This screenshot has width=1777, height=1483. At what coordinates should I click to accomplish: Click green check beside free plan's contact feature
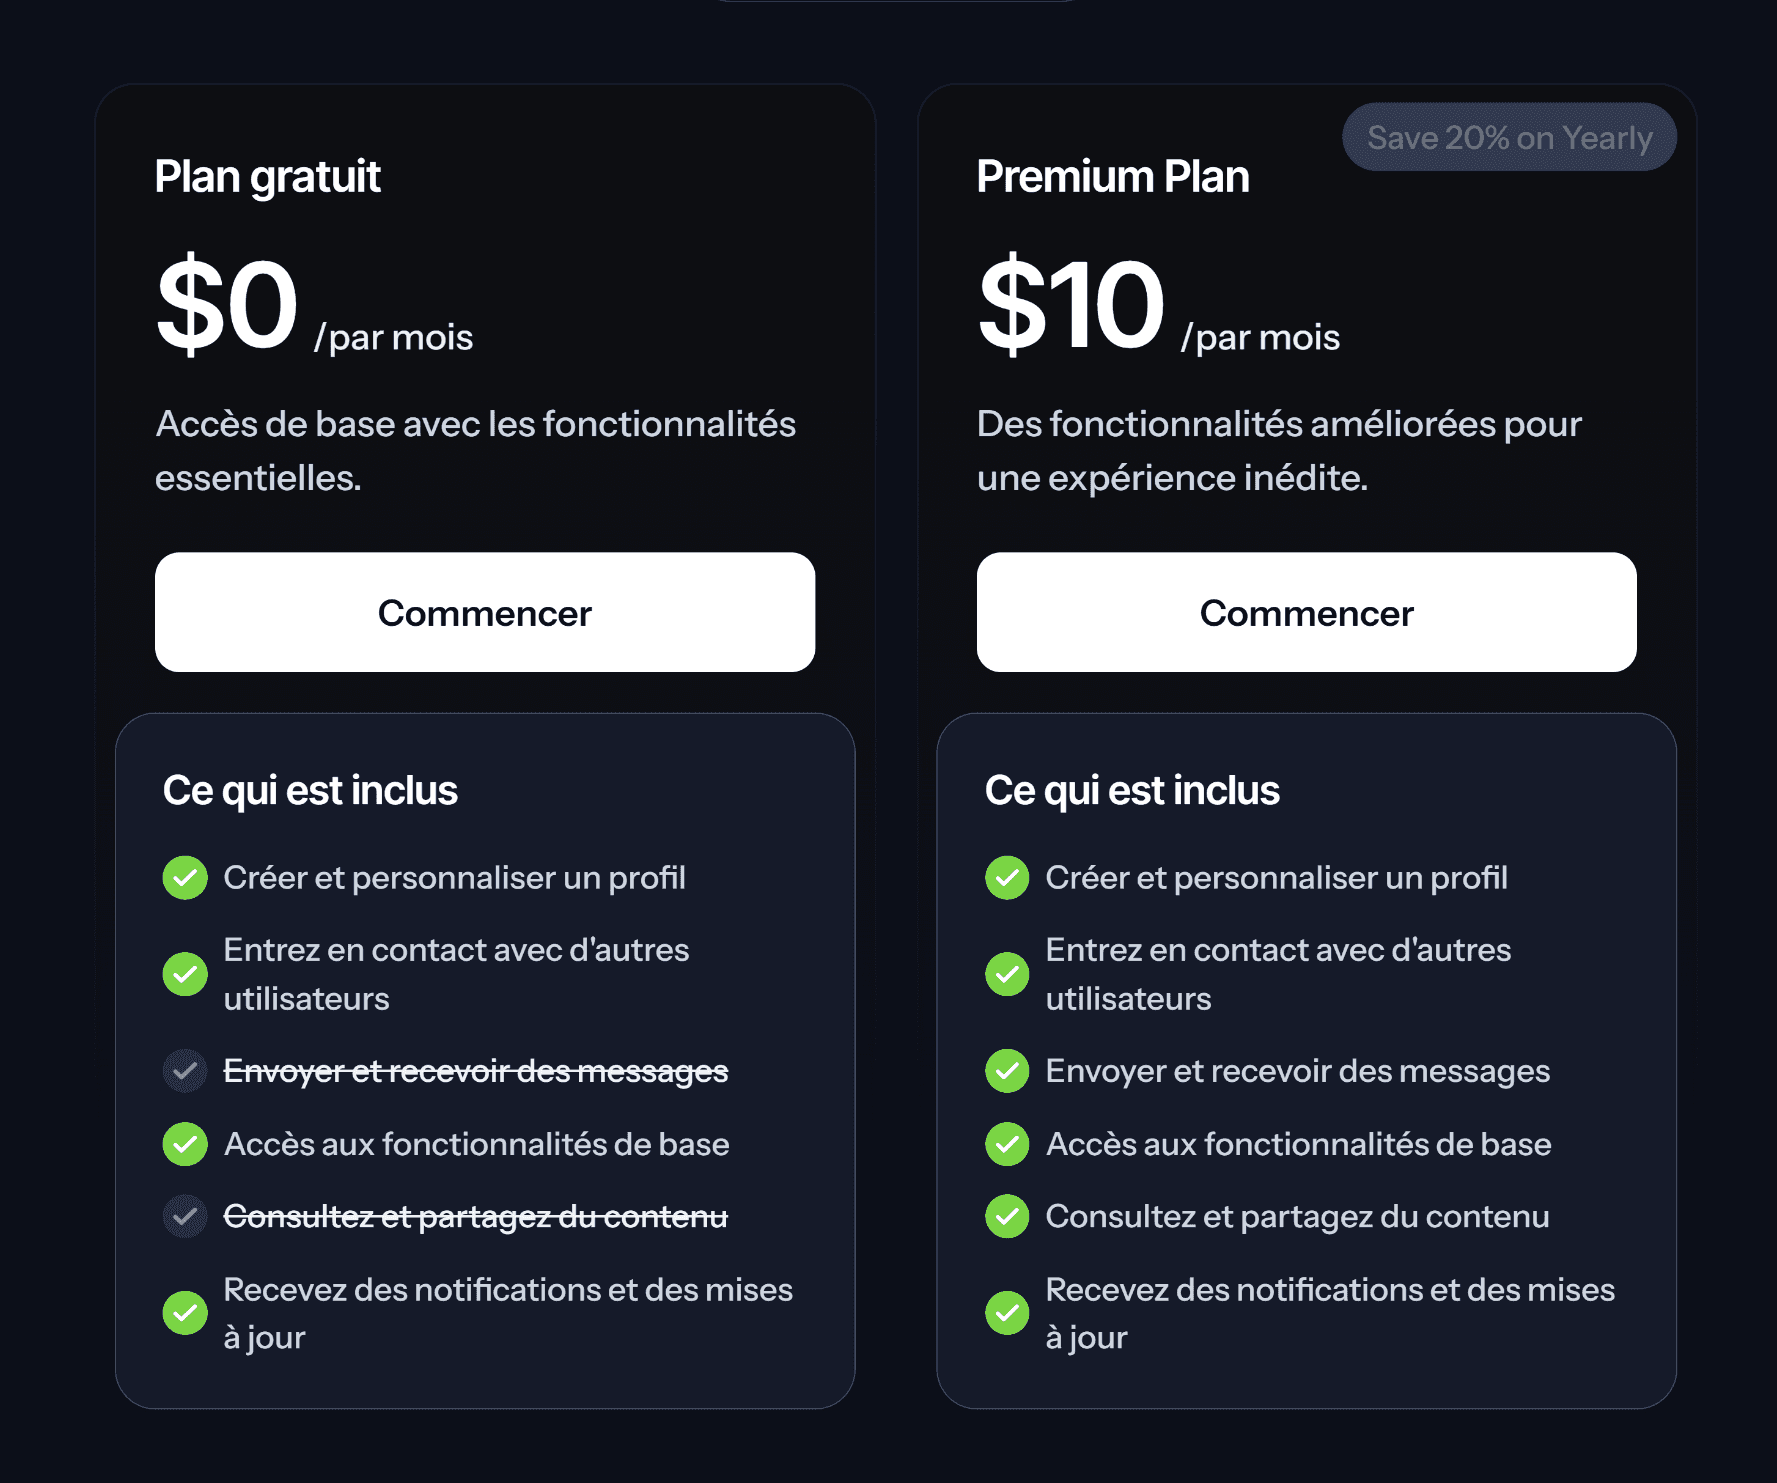point(185,974)
